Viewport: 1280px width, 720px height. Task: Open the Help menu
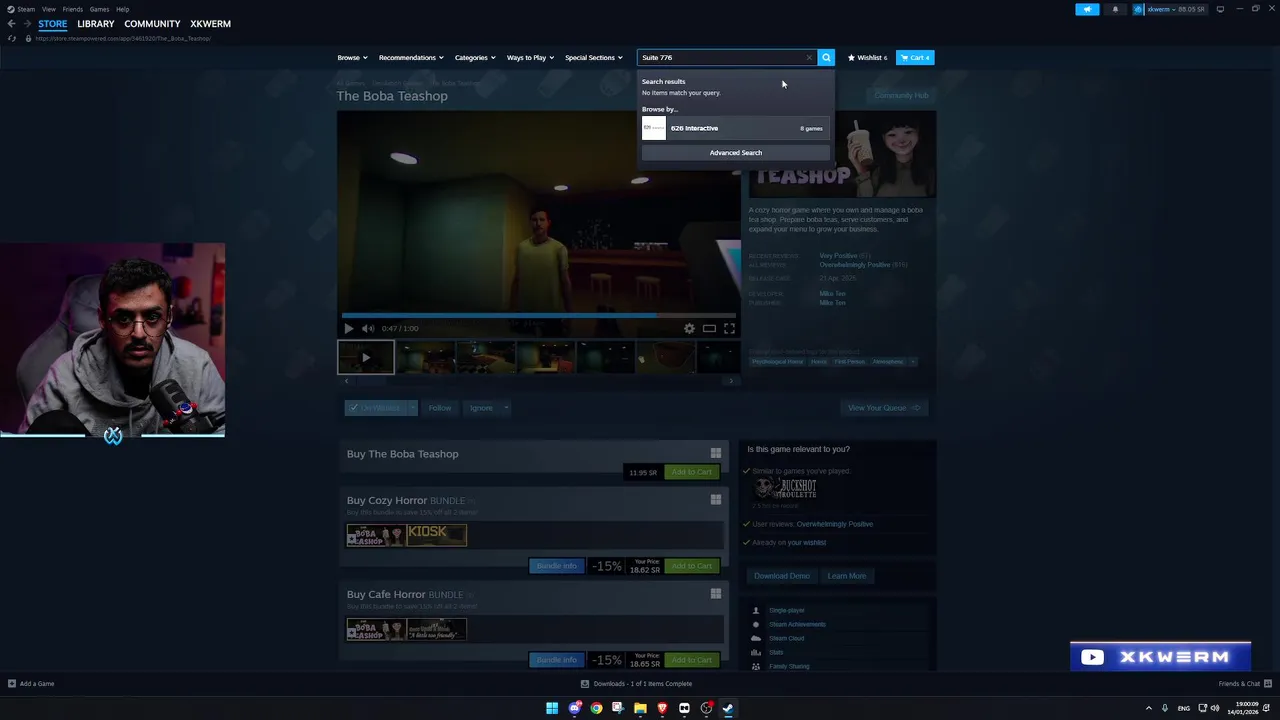(122, 9)
